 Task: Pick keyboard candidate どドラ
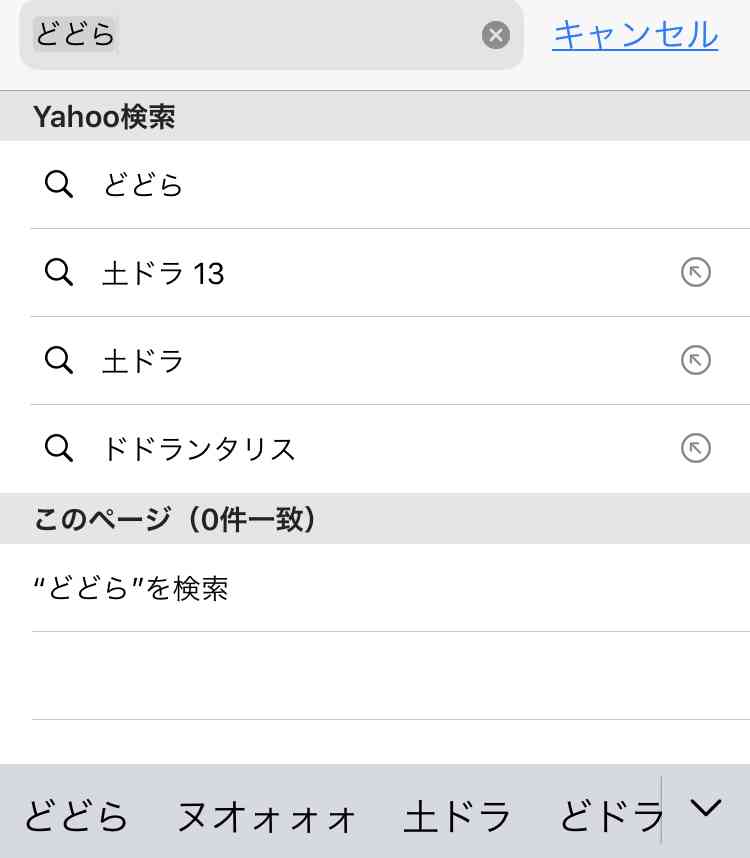(611, 816)
